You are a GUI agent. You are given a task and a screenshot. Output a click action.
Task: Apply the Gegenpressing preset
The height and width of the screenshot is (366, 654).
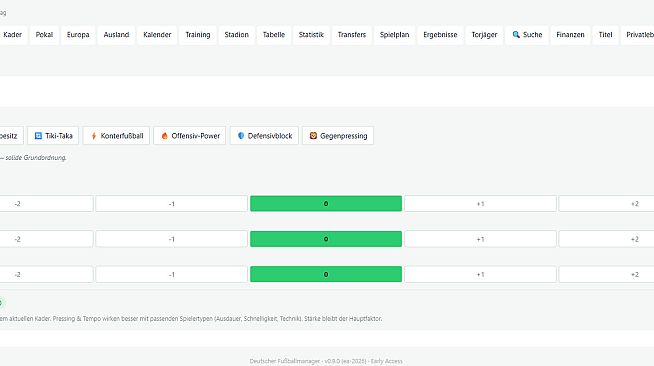coord(338,135)
